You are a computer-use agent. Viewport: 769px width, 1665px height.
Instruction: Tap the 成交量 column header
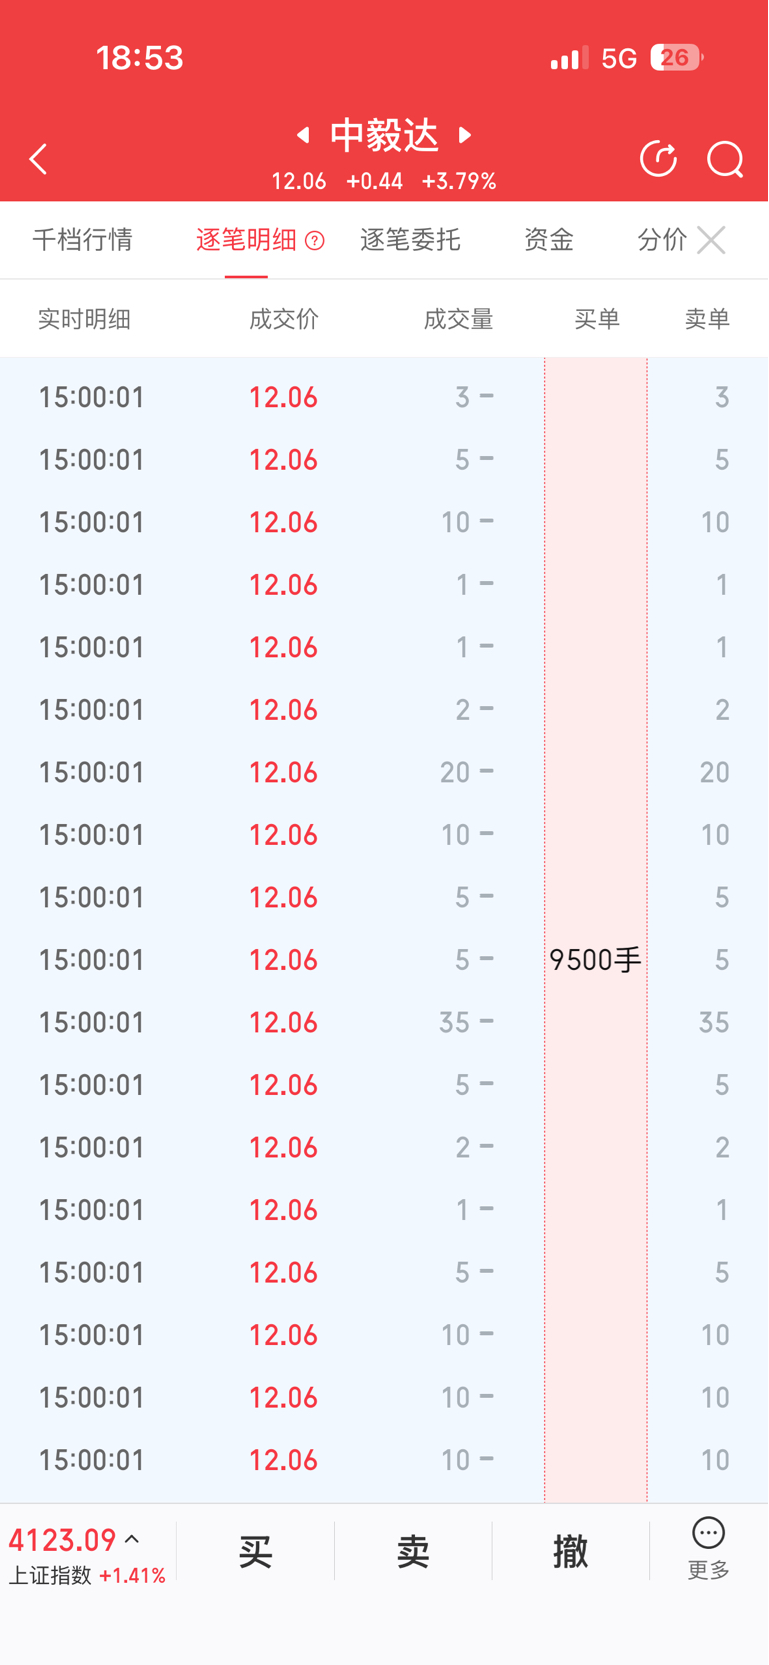click(x=458, y=319)
